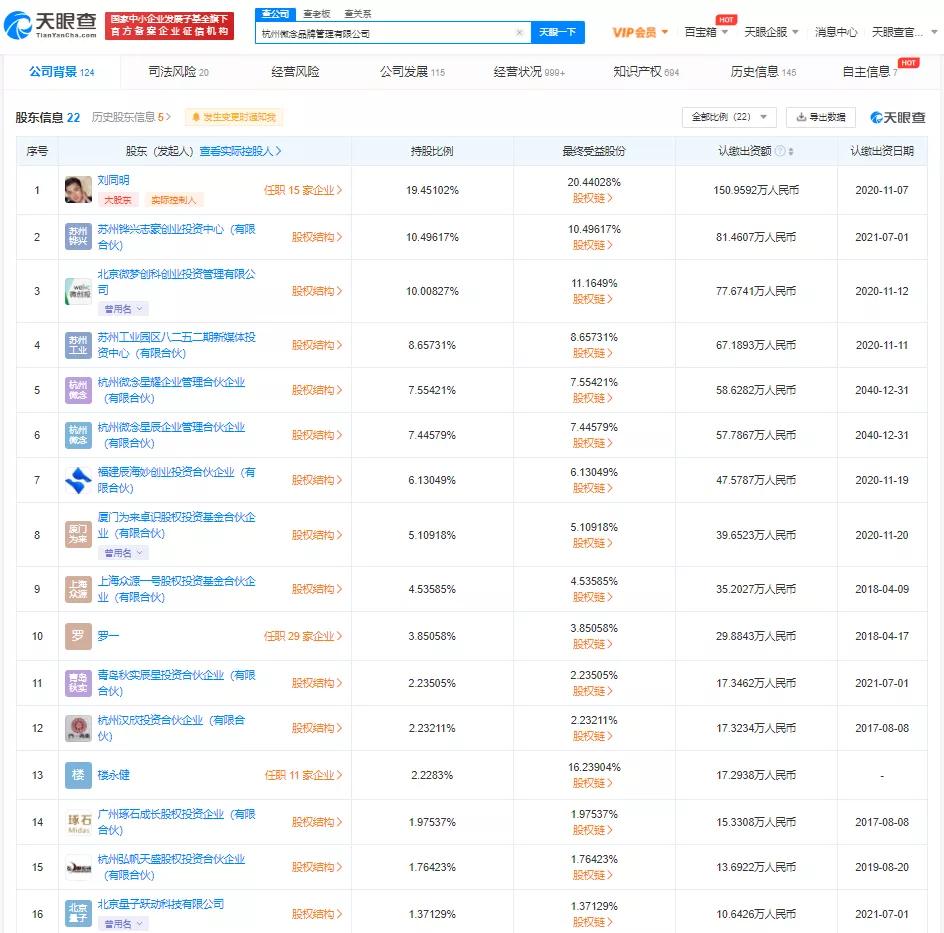The height and width of the screenshot is (933, 944).
Task: Open the 全部比例(22) filter dropdown
Action: click(728, 117)
